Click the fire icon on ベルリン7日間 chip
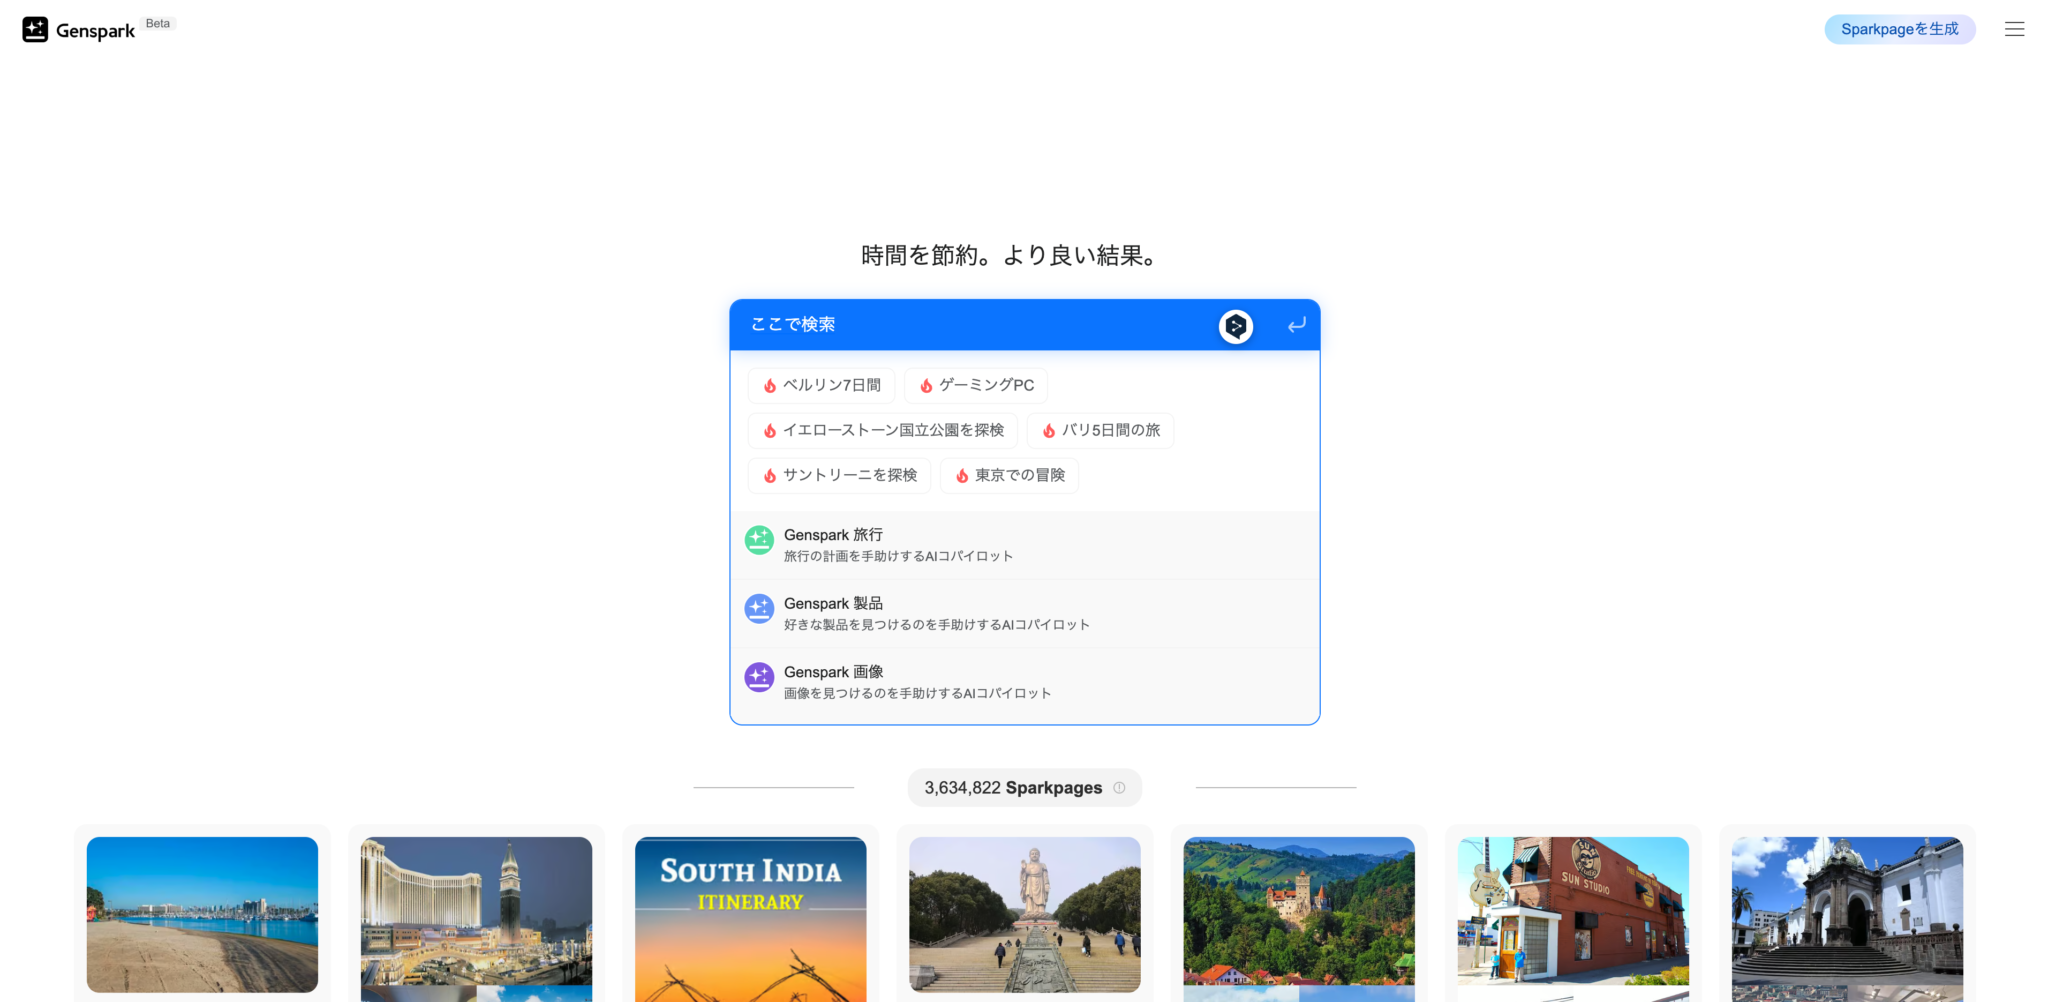The height and width of the screenshot is (1002, 2048). point(770,385)
